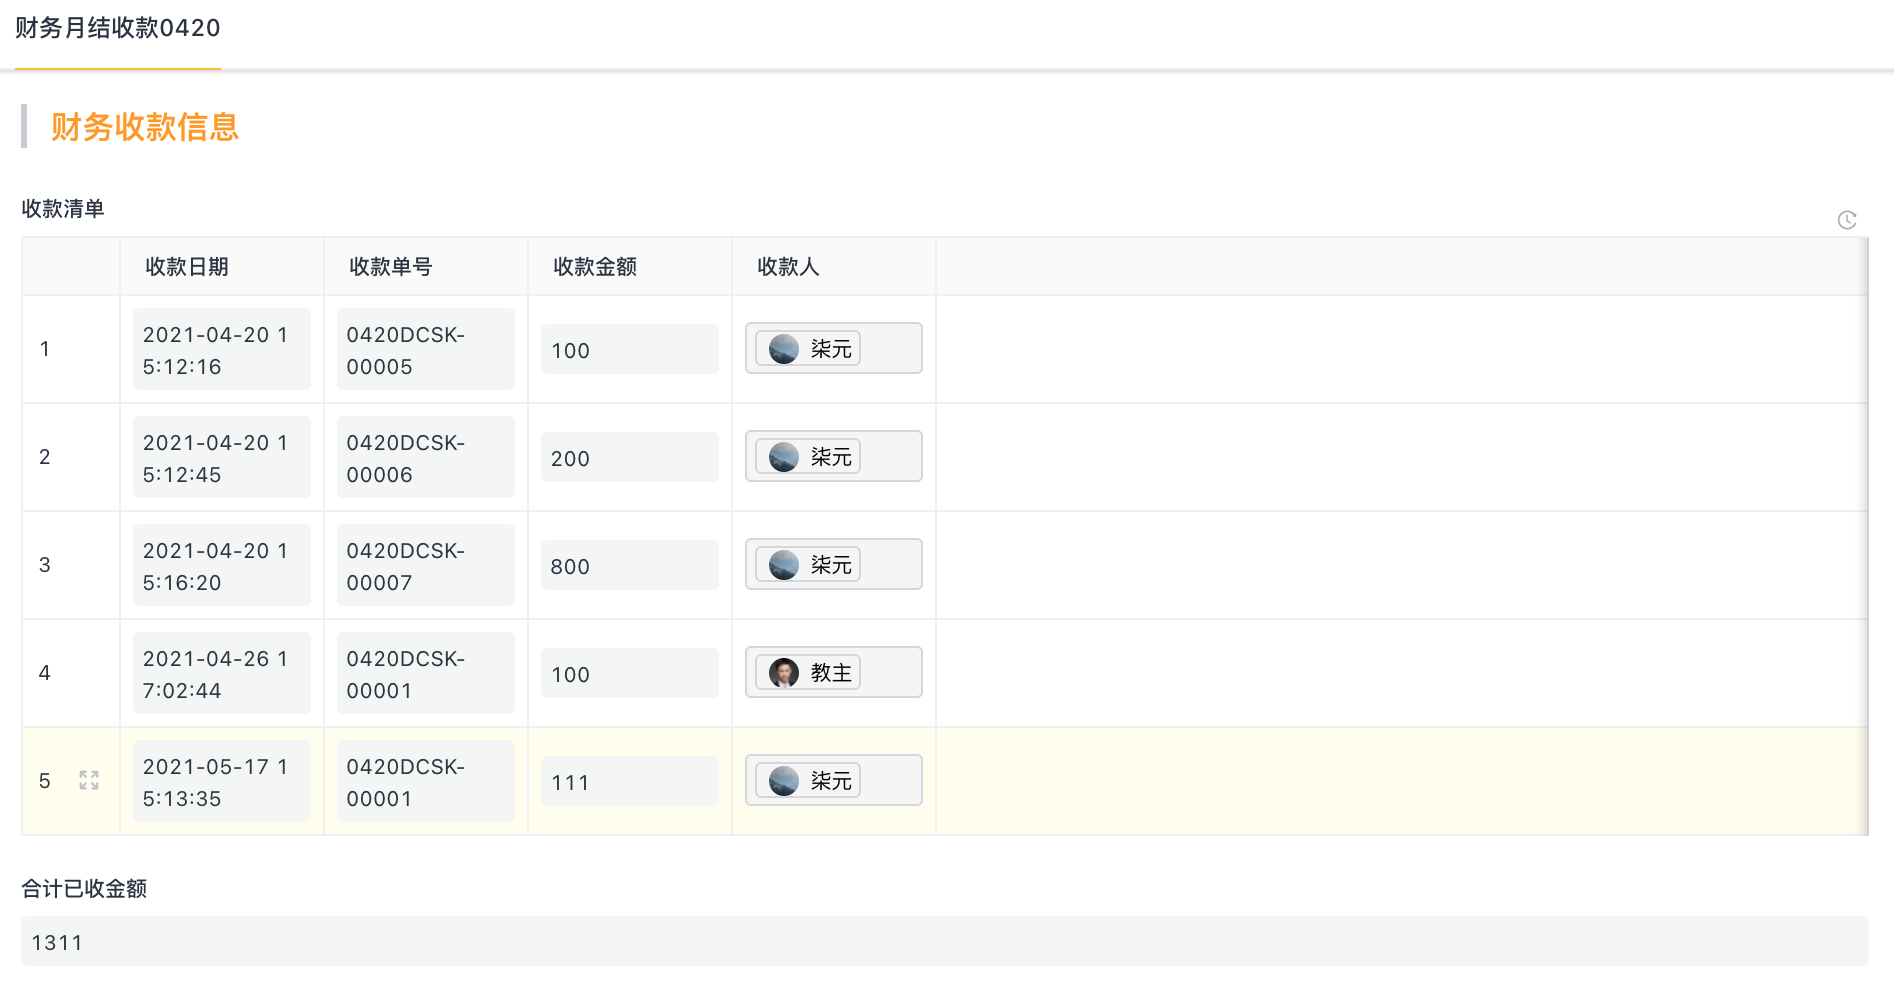Select the date field 2021-04-26 17:02:44

(x=222, y=673)
